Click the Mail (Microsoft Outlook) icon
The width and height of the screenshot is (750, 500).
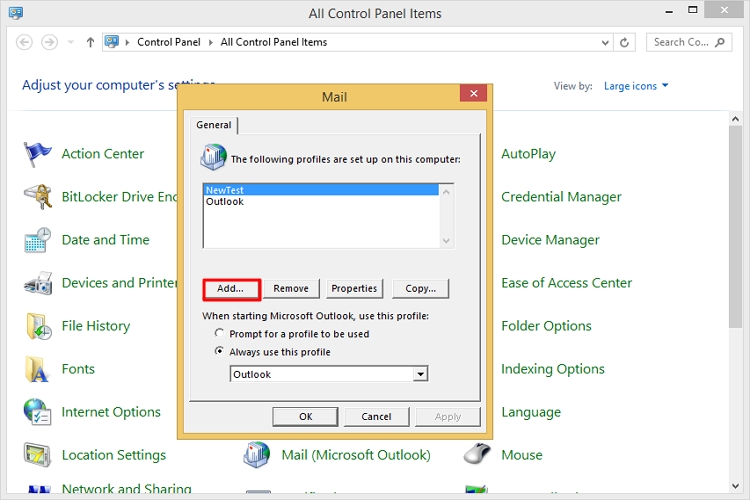(x=258, y=455)
